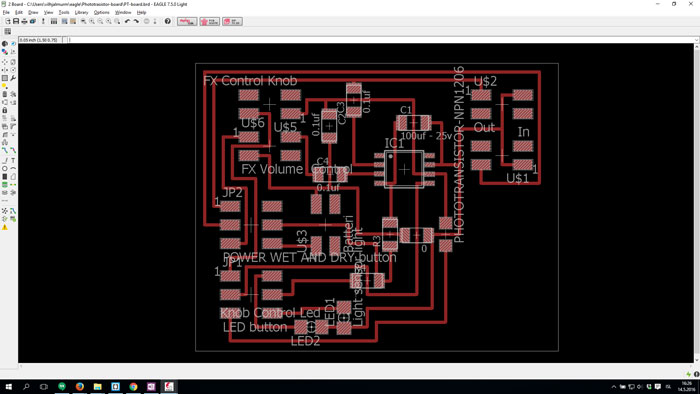Zoom to fit the board
The width and height of the screenshot is (700, 394).
83,21
